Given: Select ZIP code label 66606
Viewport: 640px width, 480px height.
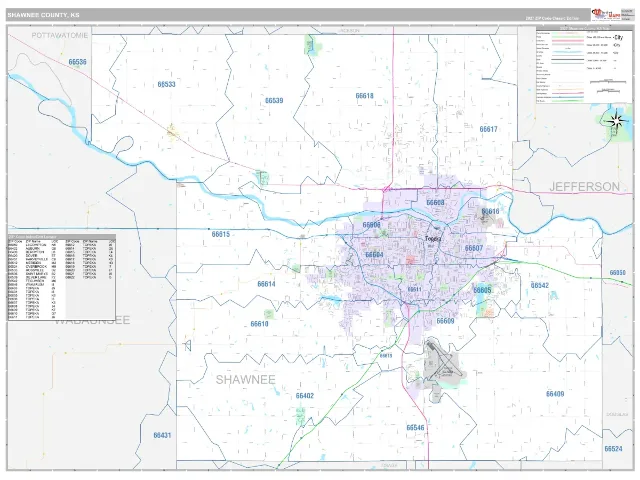Looking at the screenshot, I should coord(371,225).
